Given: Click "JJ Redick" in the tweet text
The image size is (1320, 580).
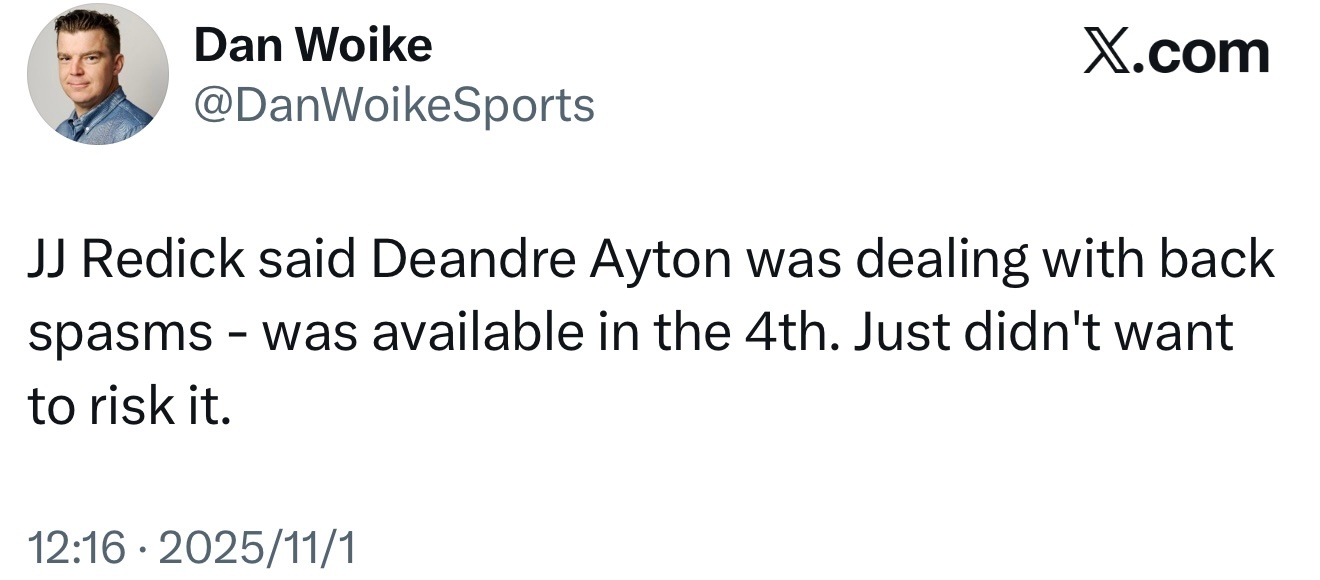Looking at the screenshot, I should (135, 260).
